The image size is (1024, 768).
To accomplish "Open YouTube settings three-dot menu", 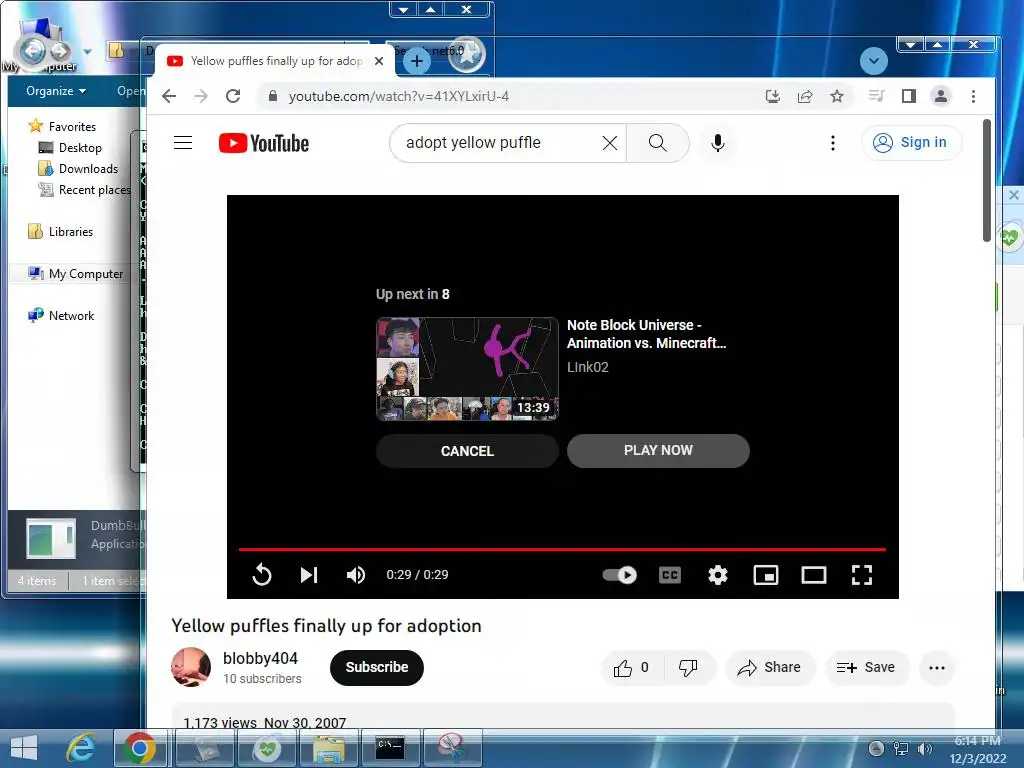I will click(833, 143).
